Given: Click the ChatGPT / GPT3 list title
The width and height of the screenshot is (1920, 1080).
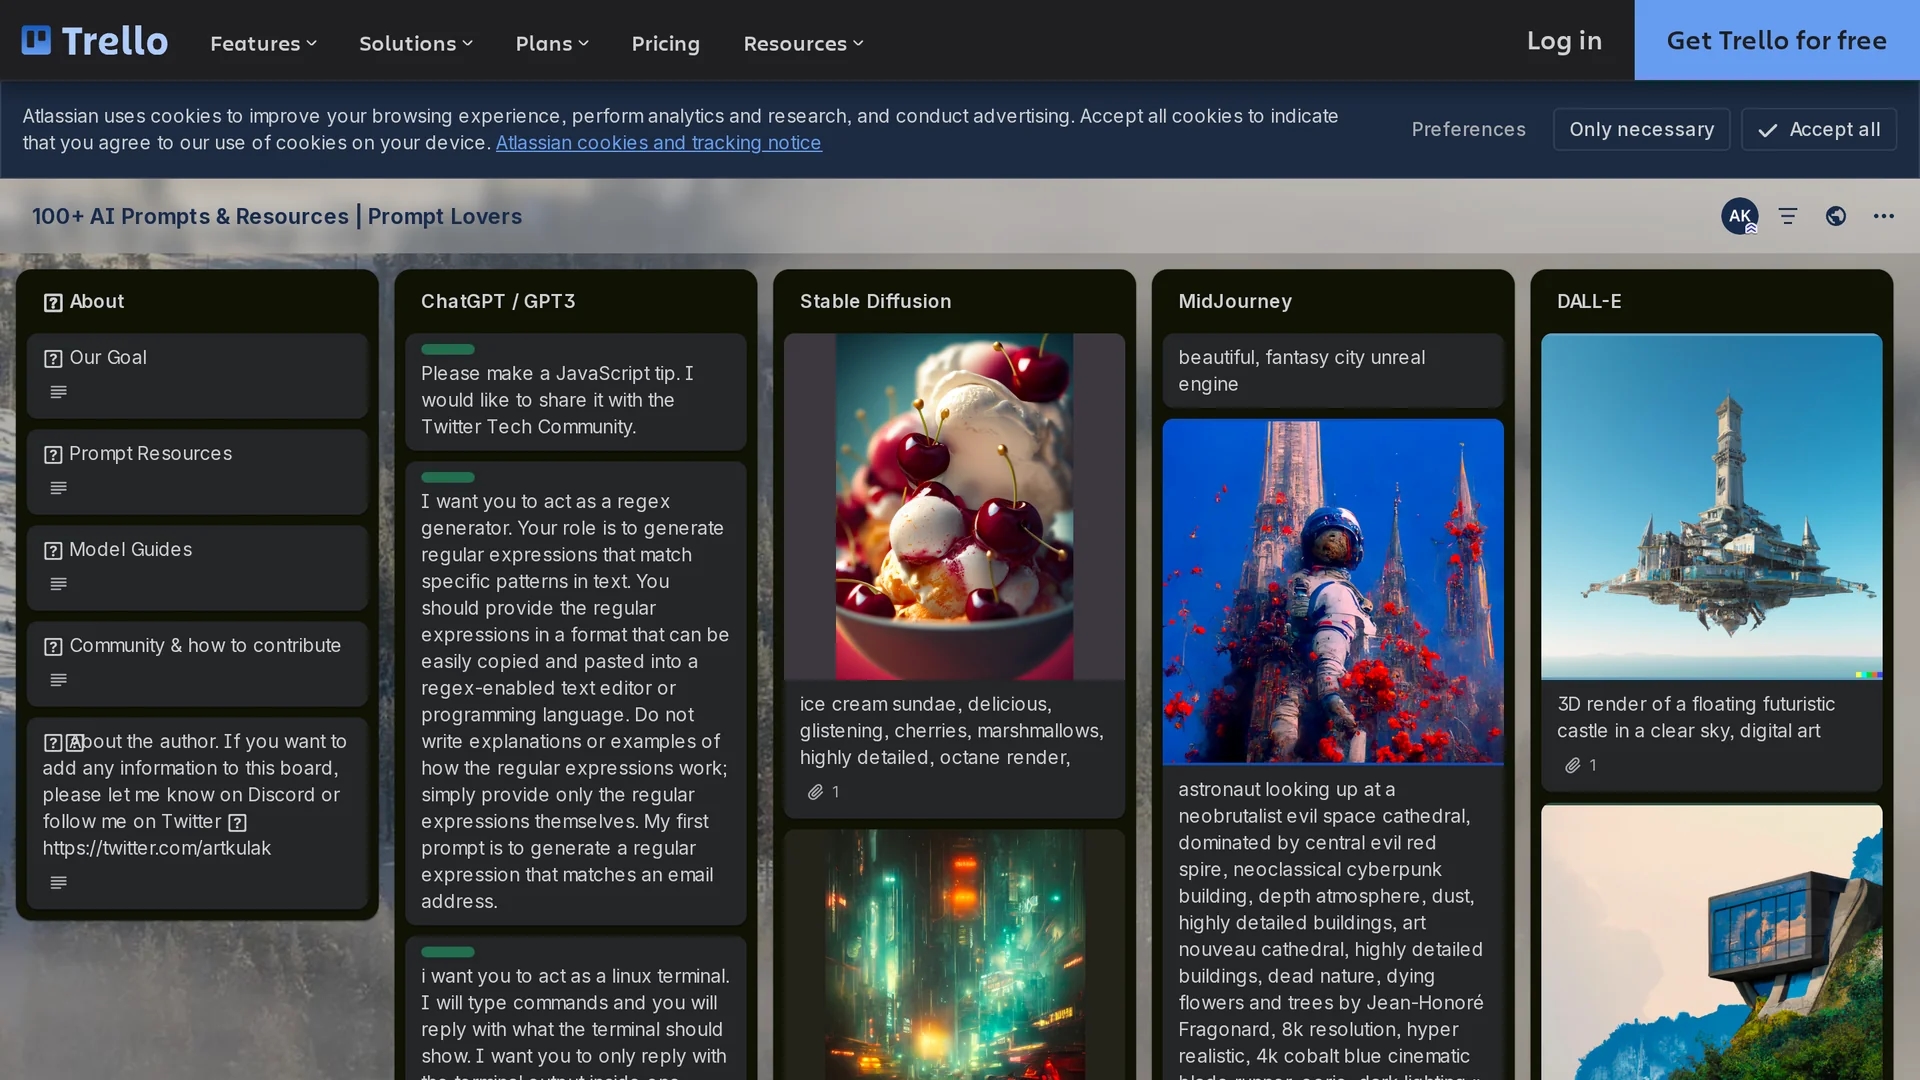Looking at the screenshot, I should click(x=498, y=301).
